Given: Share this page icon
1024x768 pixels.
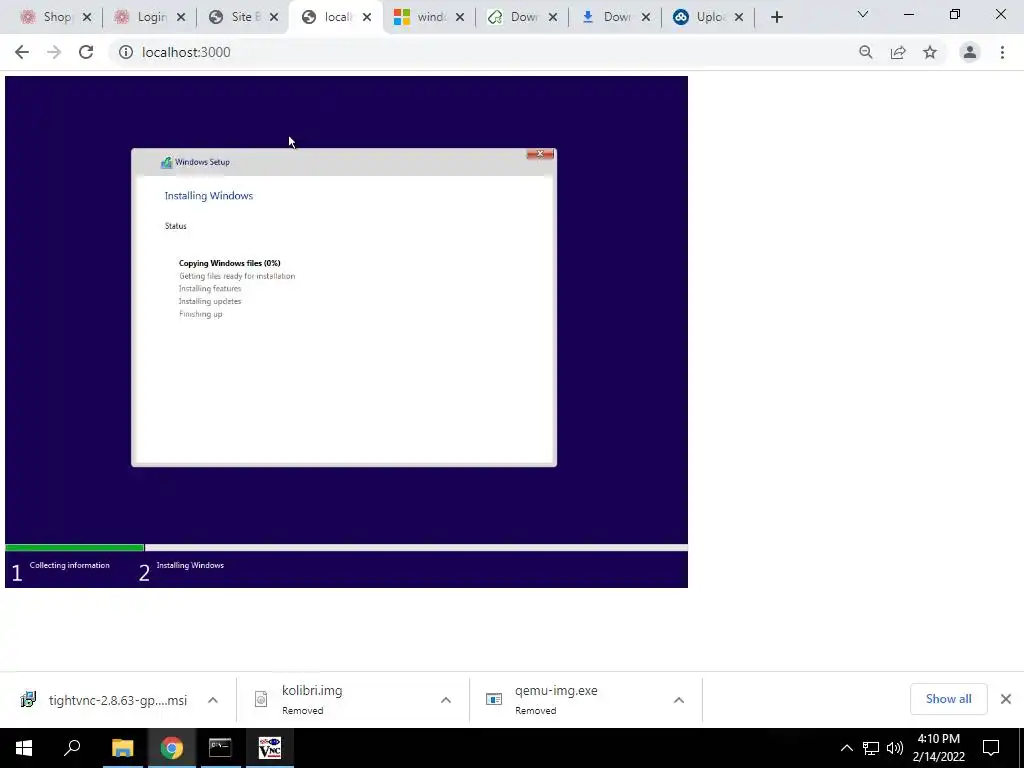Looking at the screenshot, I should coord(898,52).
